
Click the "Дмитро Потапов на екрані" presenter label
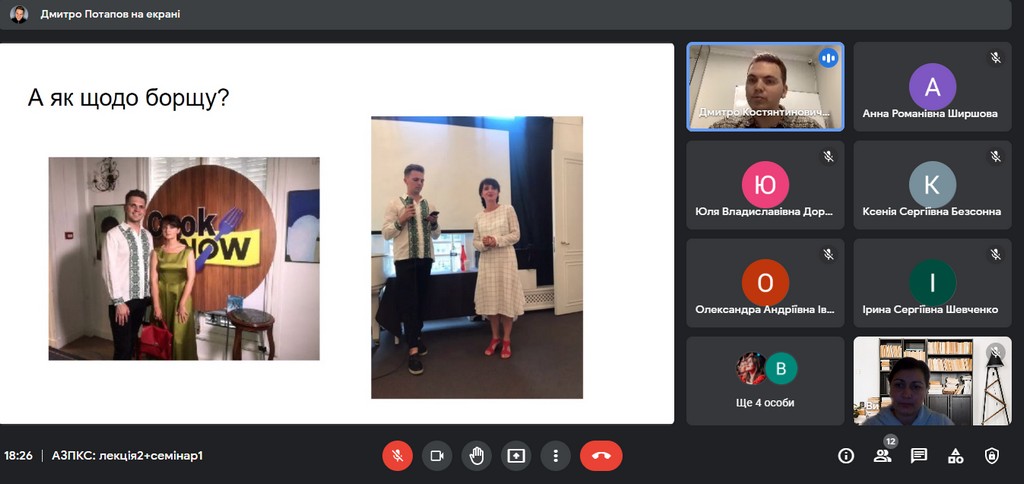coord(110,15)
